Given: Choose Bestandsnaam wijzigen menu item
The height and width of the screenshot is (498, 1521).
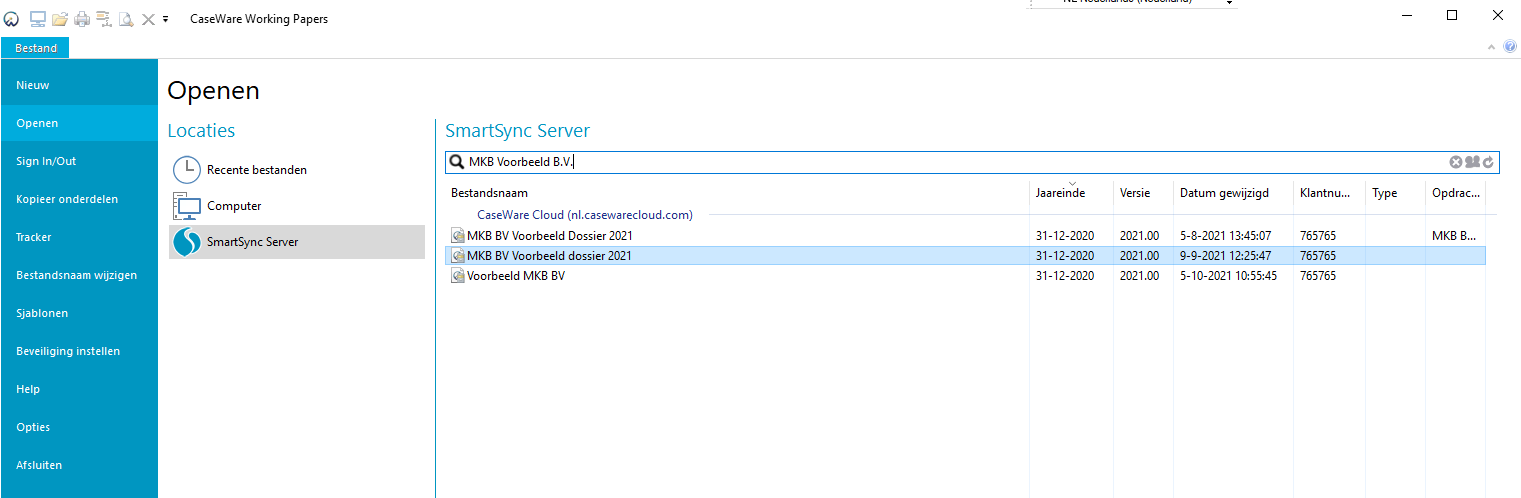Looking at the screenshot, I should (79, 275).
